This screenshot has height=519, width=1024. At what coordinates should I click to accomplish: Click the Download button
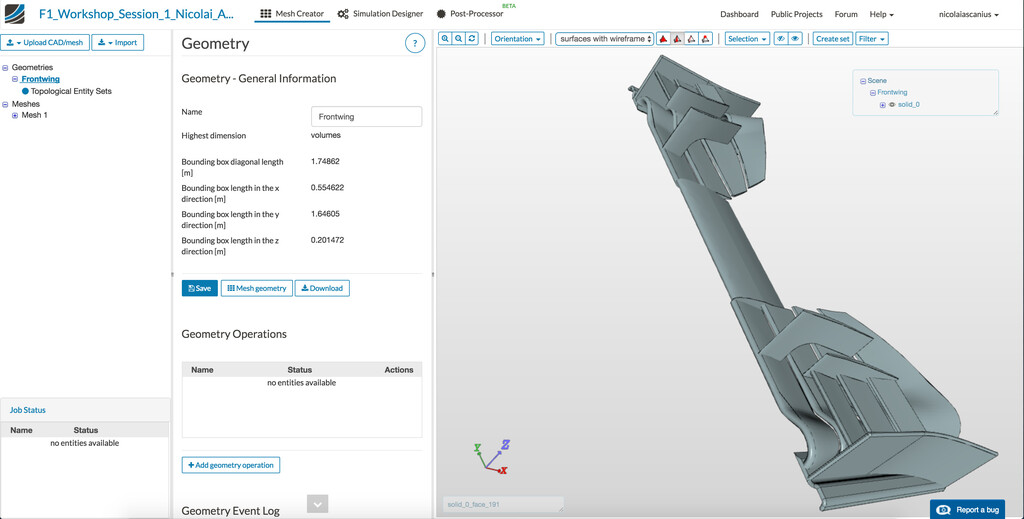tap(322, 288)
